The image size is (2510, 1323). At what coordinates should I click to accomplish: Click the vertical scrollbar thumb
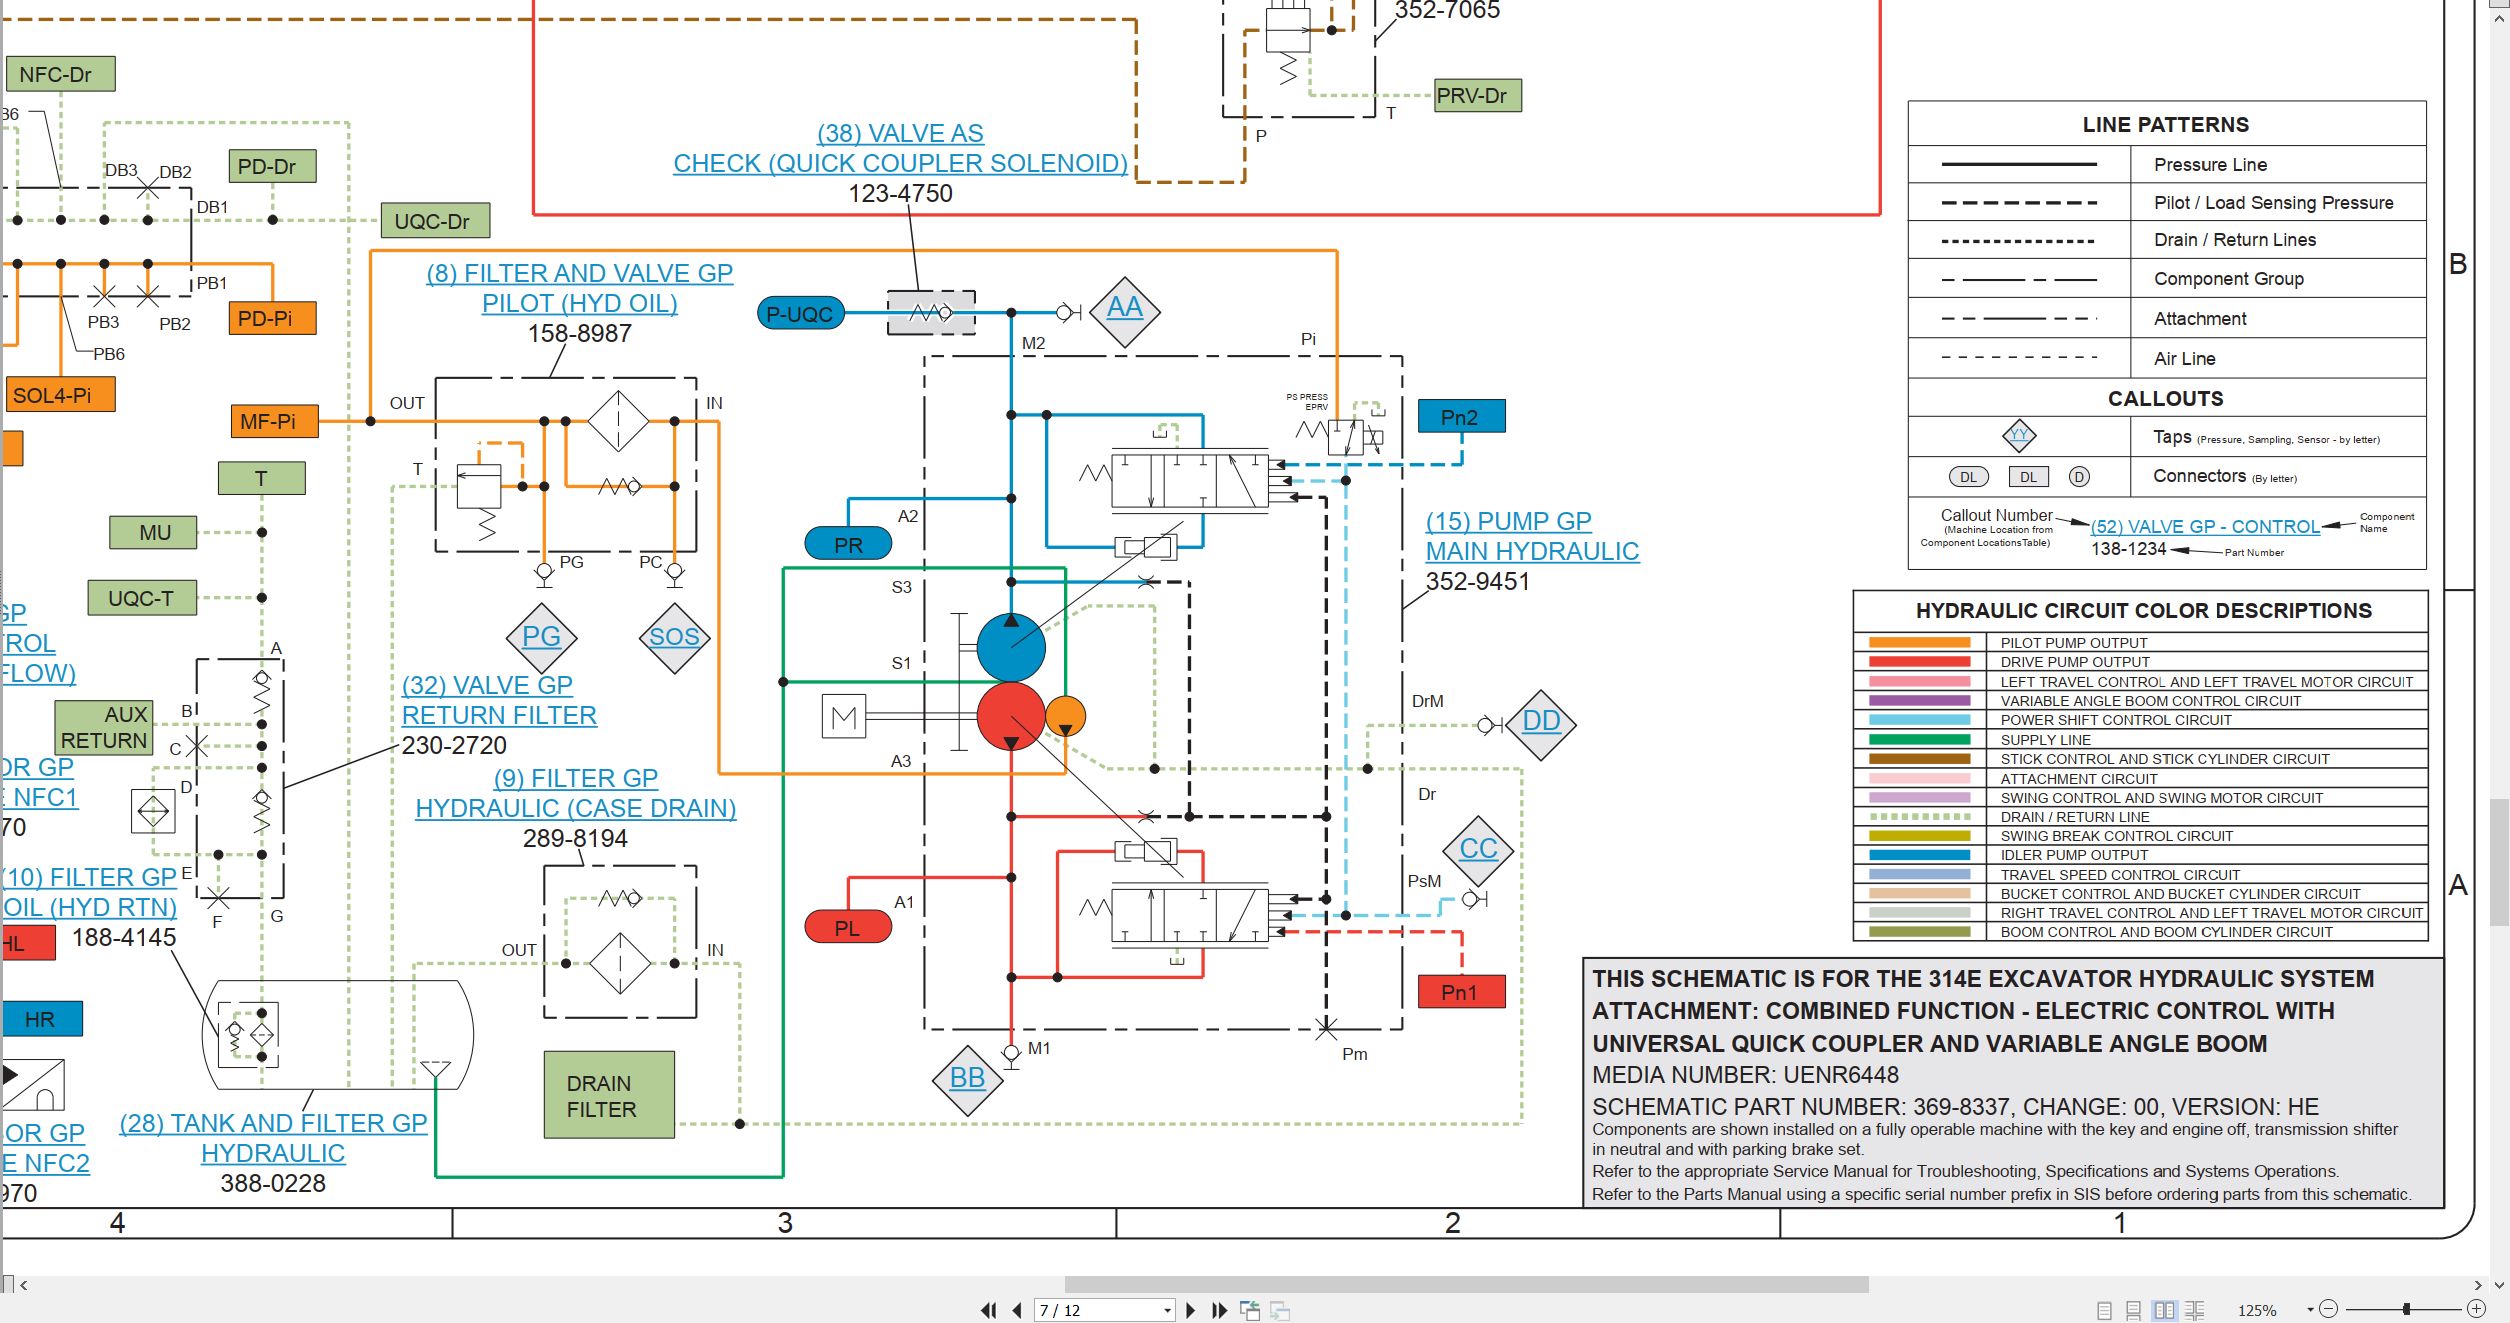click(x=2499, y=862)
